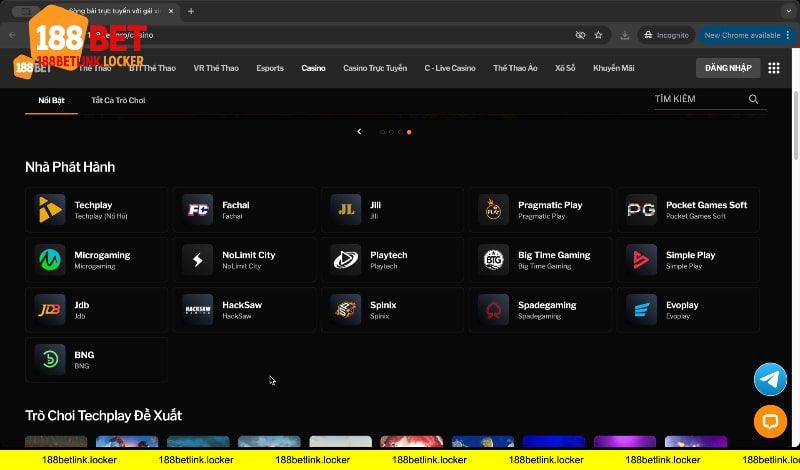Select the Spadegaming logo icon
800x470 pixels.
click(493, 310)
